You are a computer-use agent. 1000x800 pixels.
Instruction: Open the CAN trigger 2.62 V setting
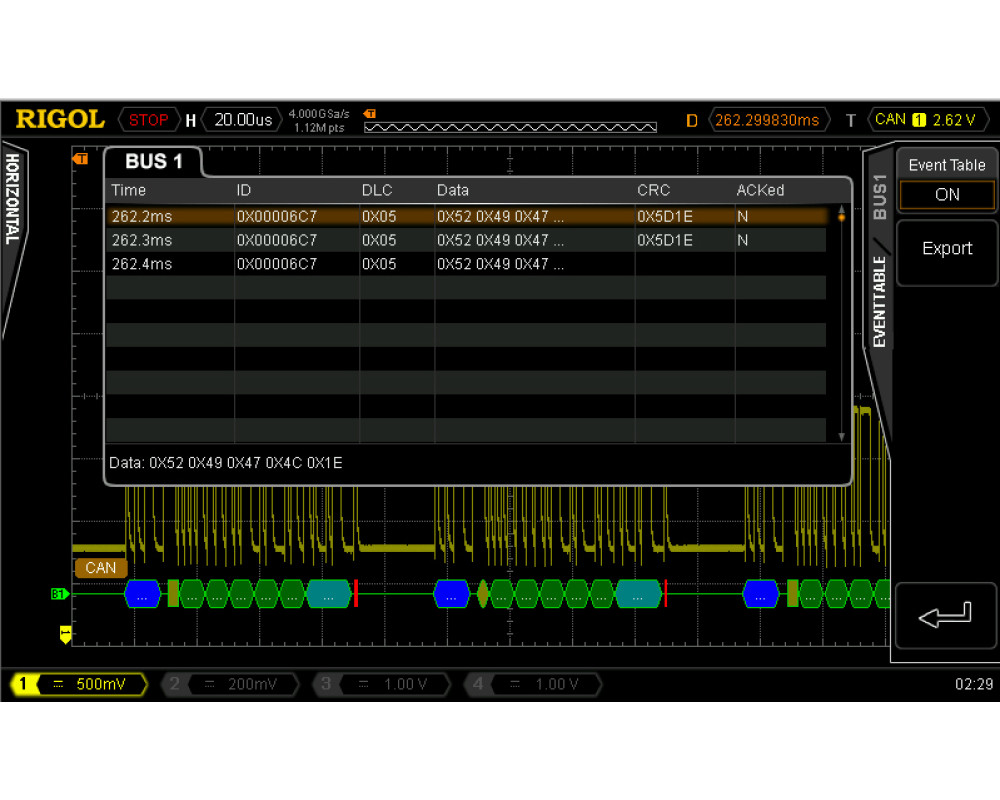click(925, 120)
